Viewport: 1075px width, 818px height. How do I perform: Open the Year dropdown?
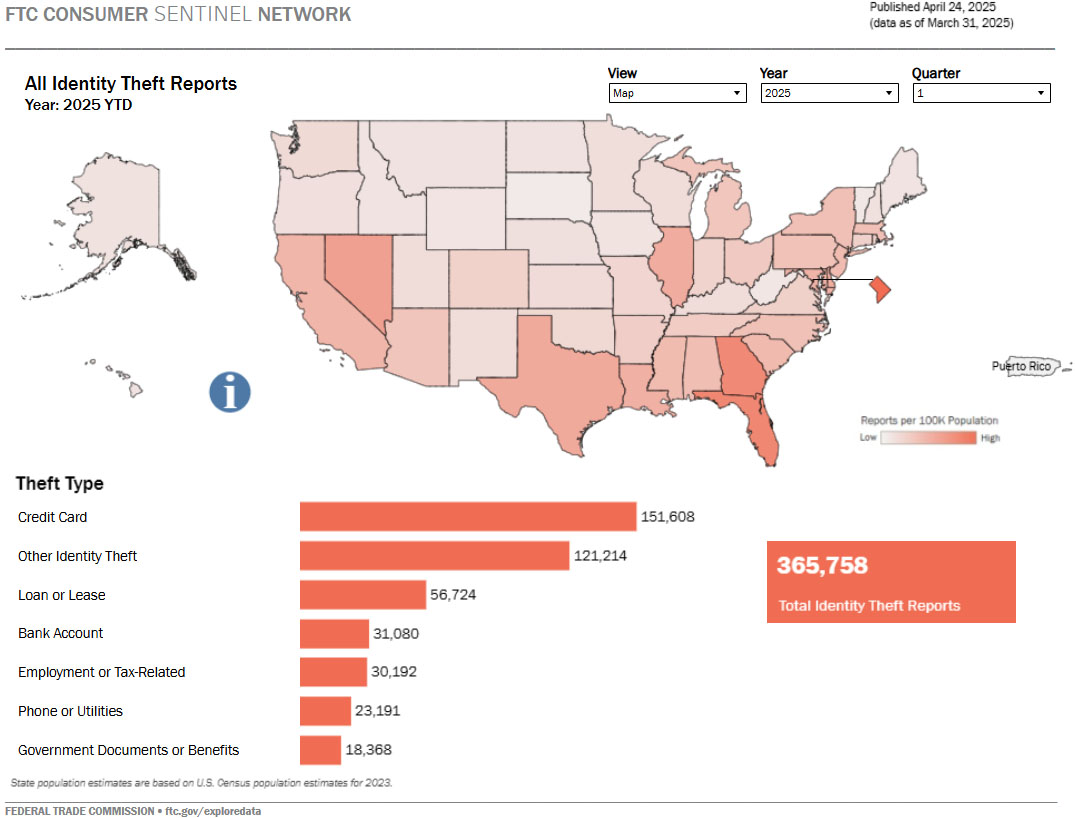coord(829,92)
